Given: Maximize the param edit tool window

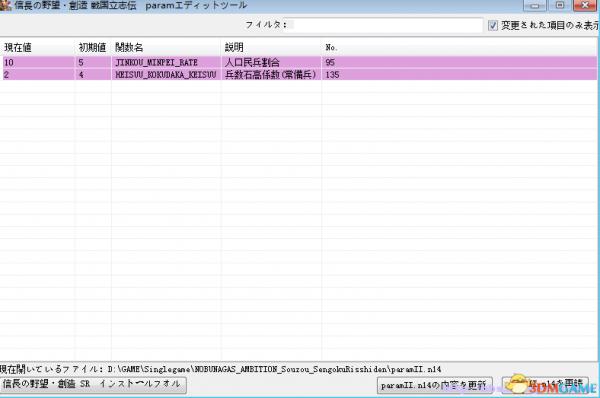Looking at the screenshot, I should pos(560,5).
